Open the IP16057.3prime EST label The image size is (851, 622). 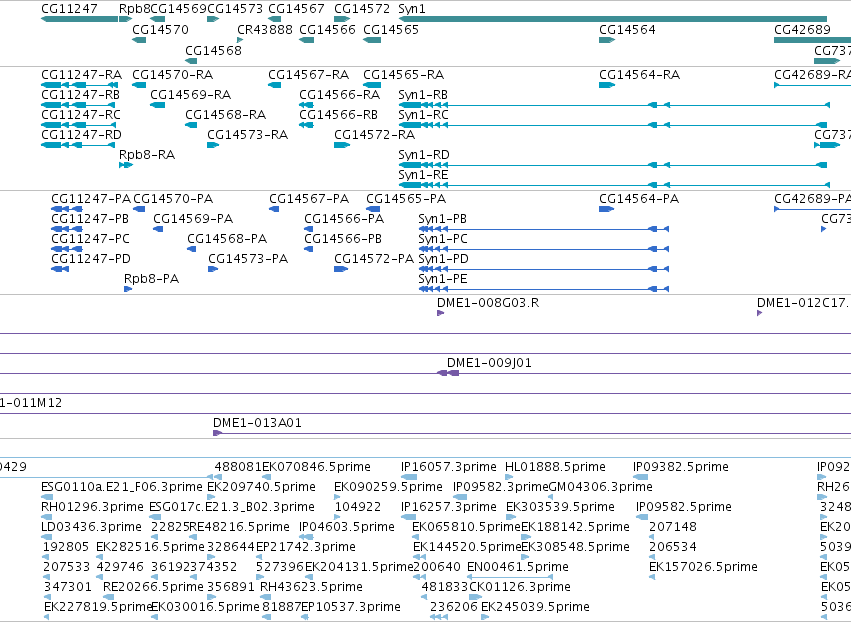(449, 467)
